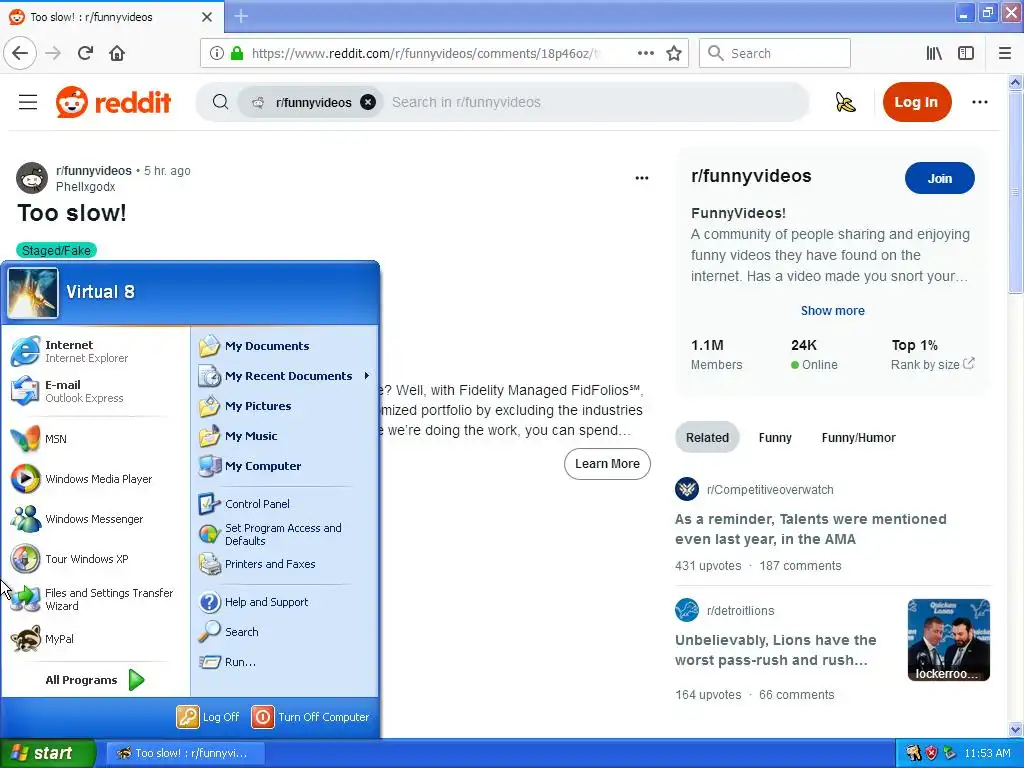Image resolution: width=1024 pixels, height=768 pixels.
Task: Open browser hamburger menu
Action: 1005,54
